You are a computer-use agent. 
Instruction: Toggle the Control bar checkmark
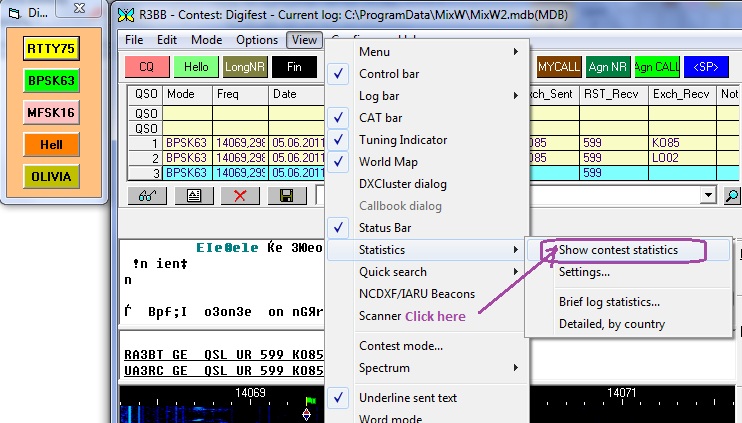click(389, 74)
